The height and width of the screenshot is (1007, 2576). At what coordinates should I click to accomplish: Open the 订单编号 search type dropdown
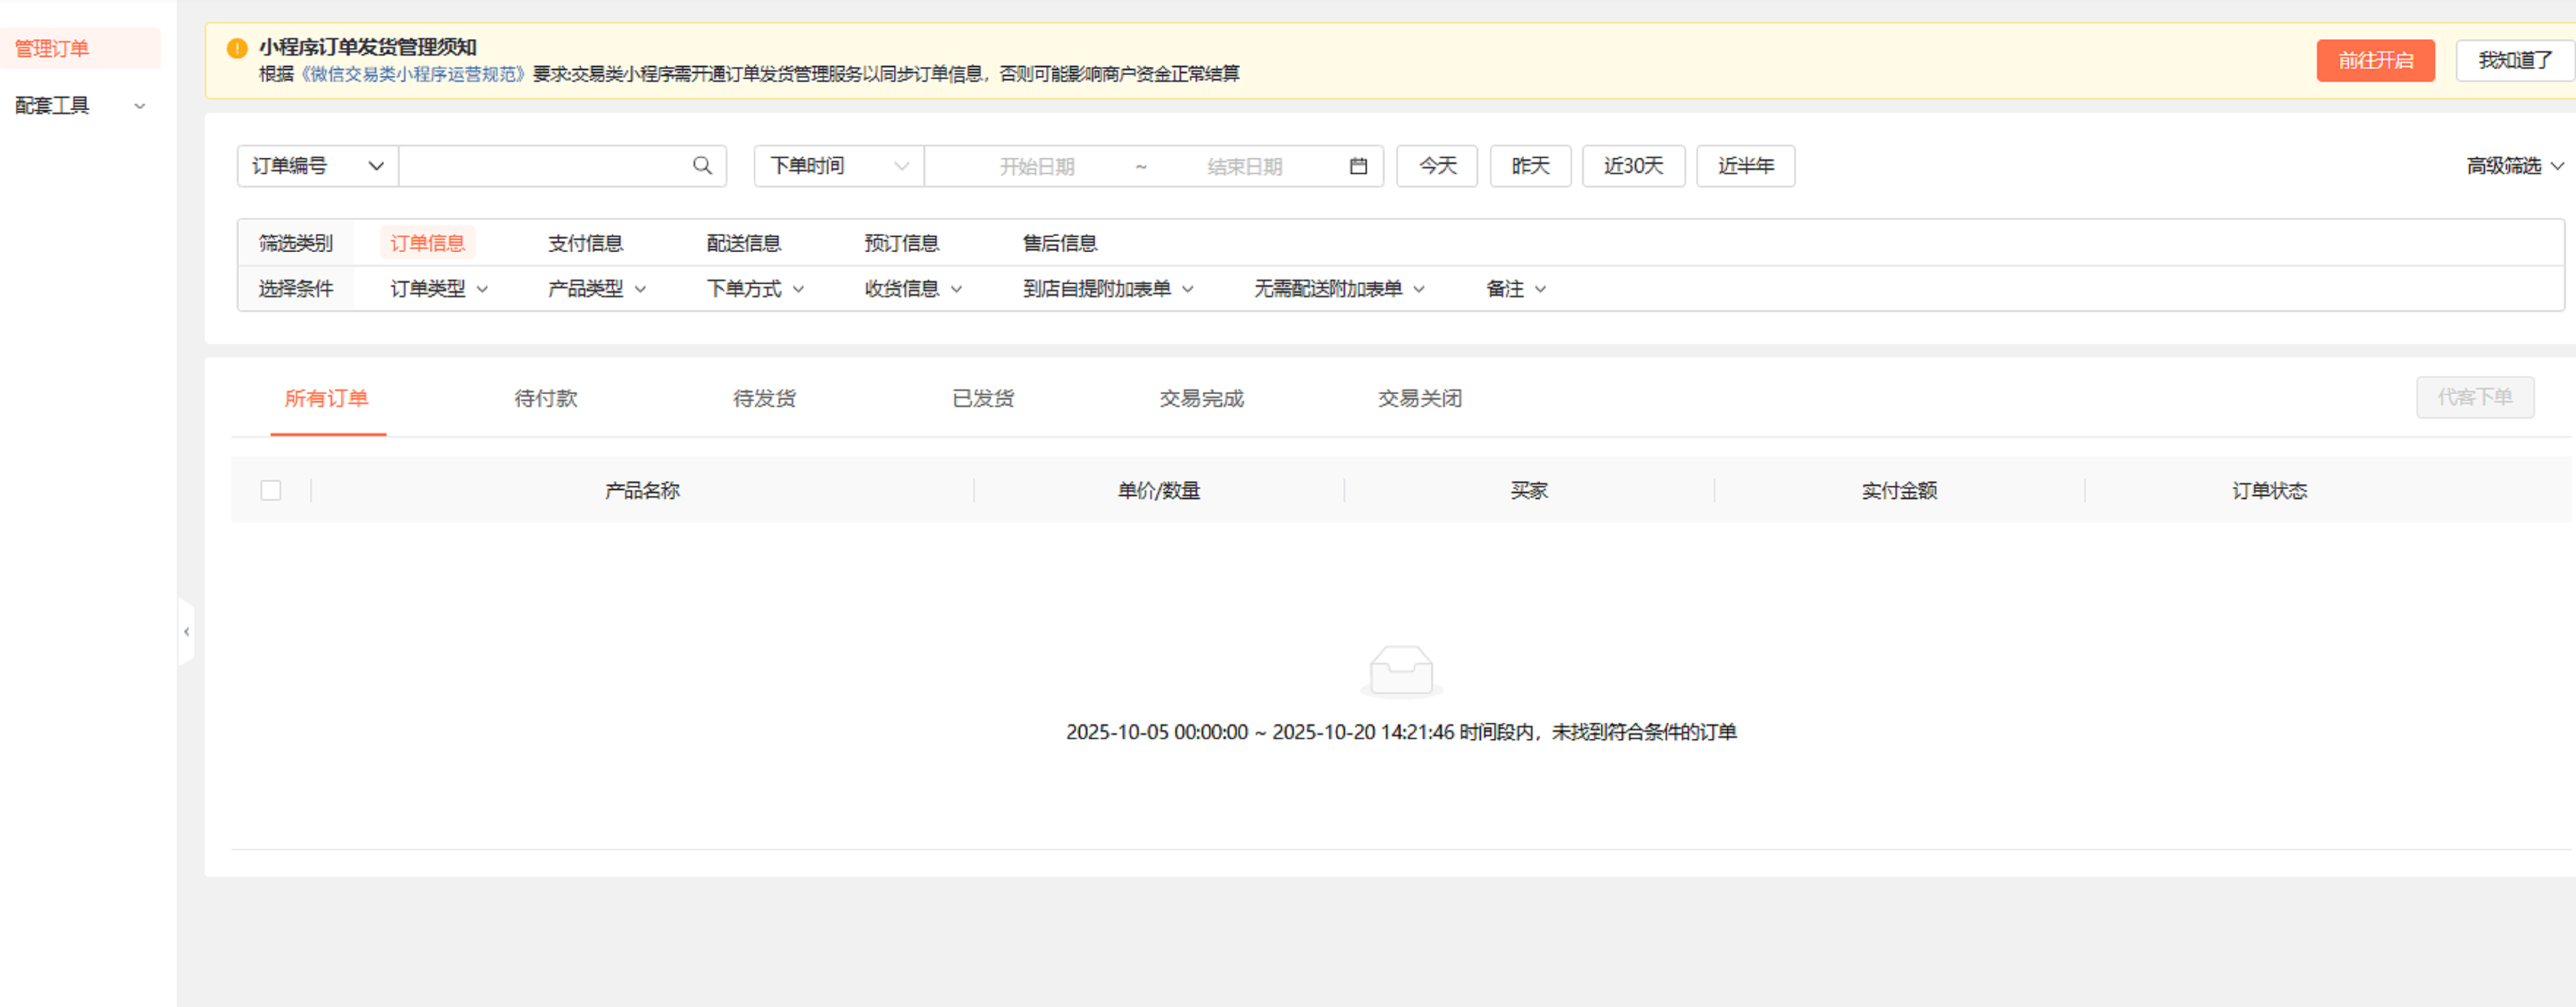(x=317, y=166)
